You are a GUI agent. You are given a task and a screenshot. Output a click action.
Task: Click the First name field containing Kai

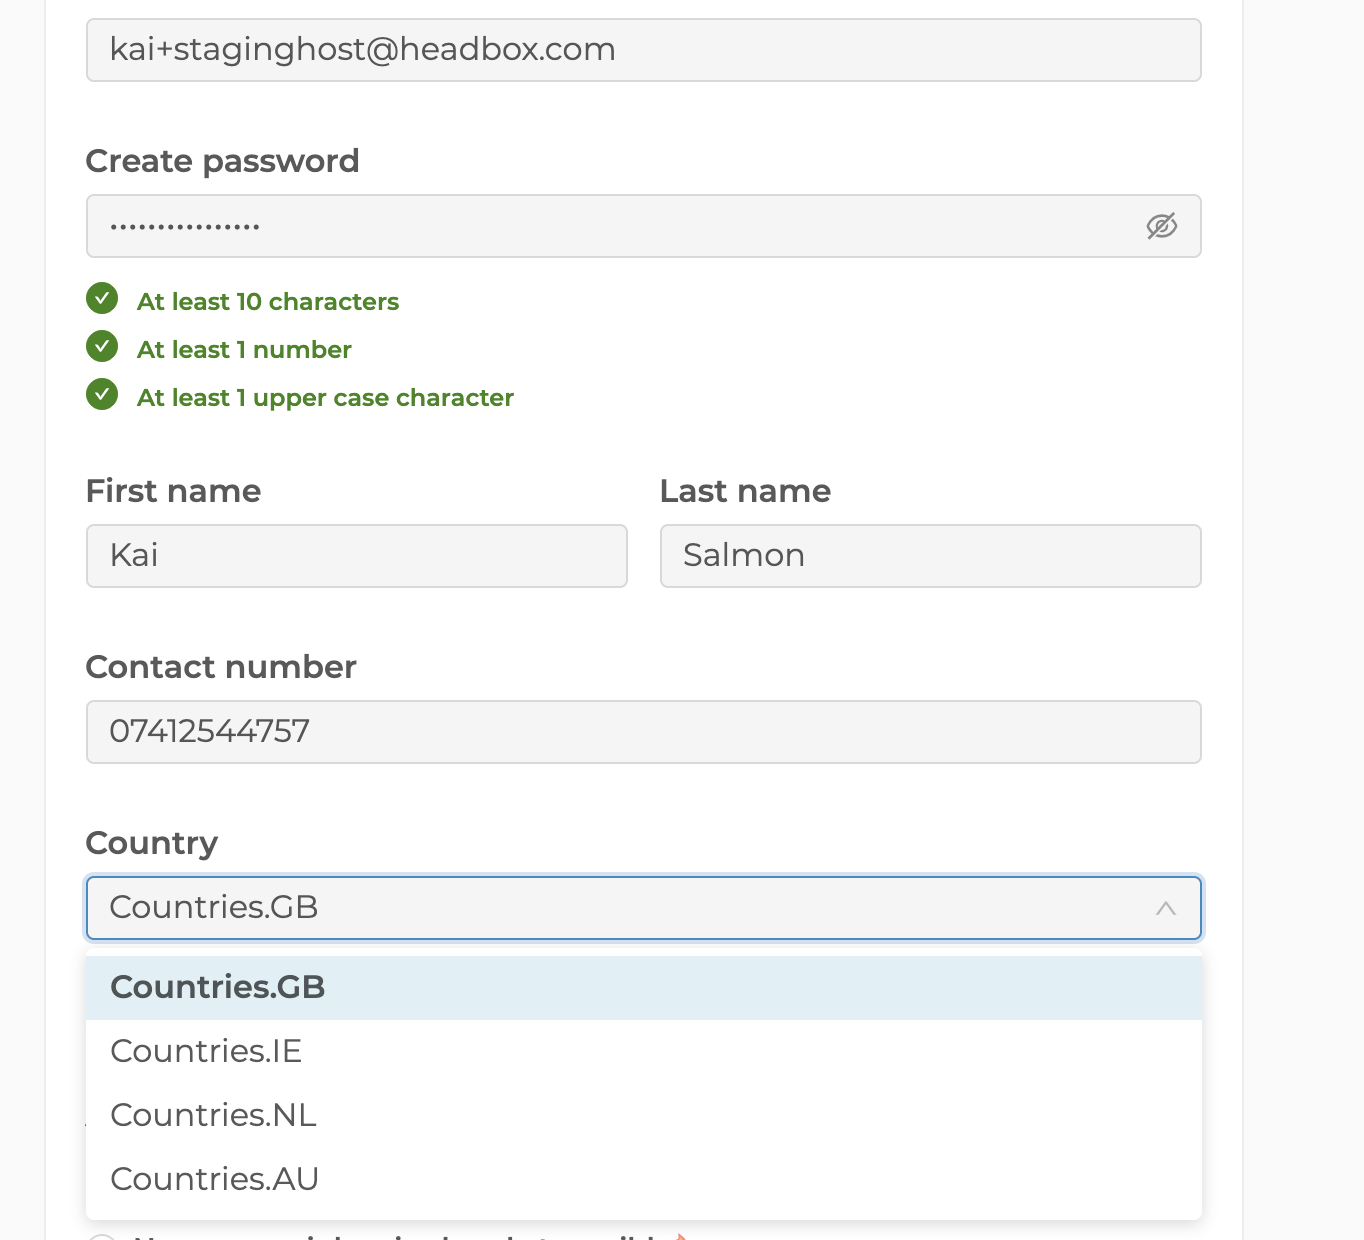click(356, 556)
